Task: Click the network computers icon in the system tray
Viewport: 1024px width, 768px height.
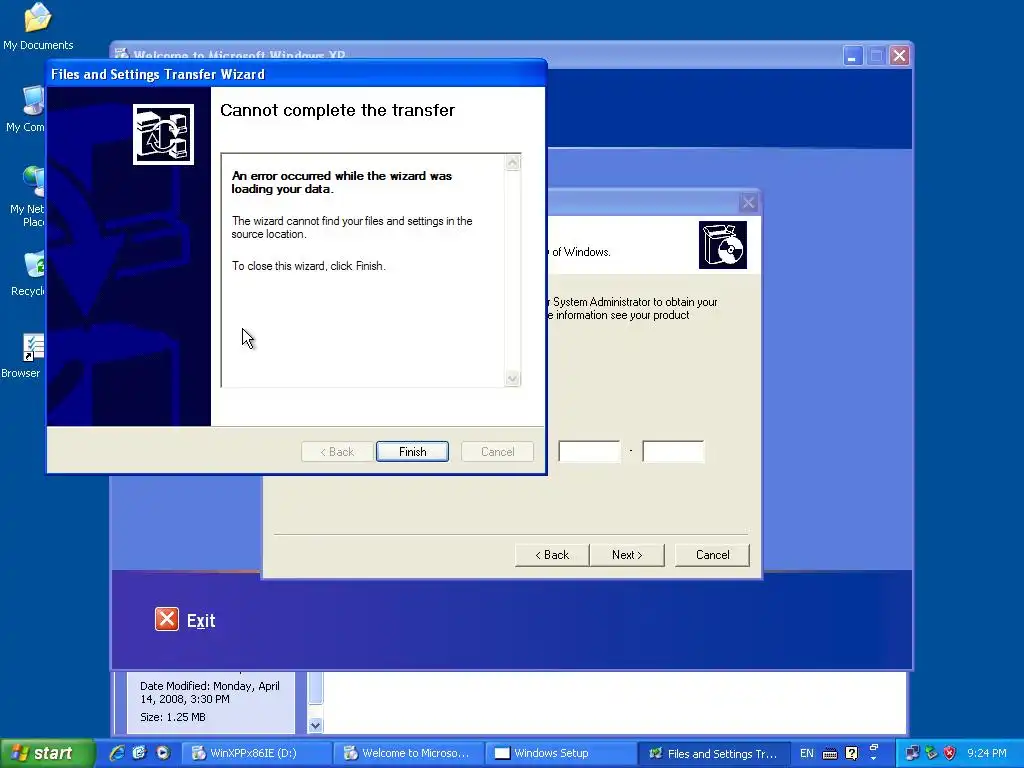Action: pos(912,753)
